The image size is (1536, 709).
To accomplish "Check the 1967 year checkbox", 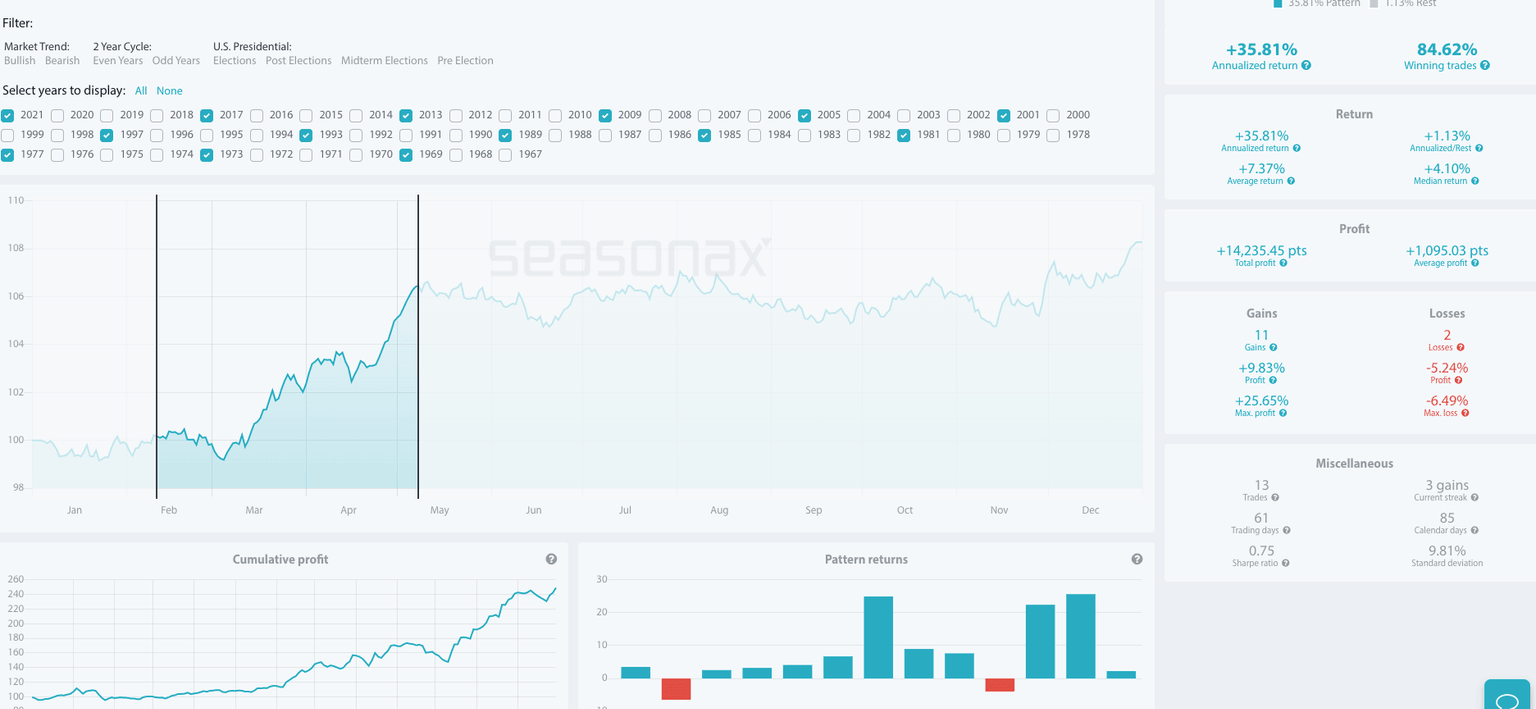I will pyautogui.click(x=506, y=155).
